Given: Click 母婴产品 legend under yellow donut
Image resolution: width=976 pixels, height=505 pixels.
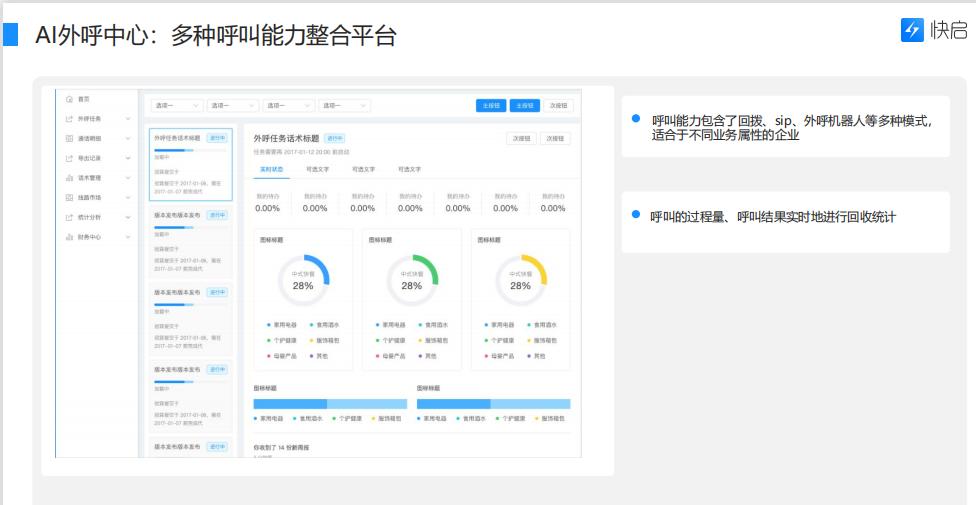Looking at the screenshot, I should [x=499, y=356].
